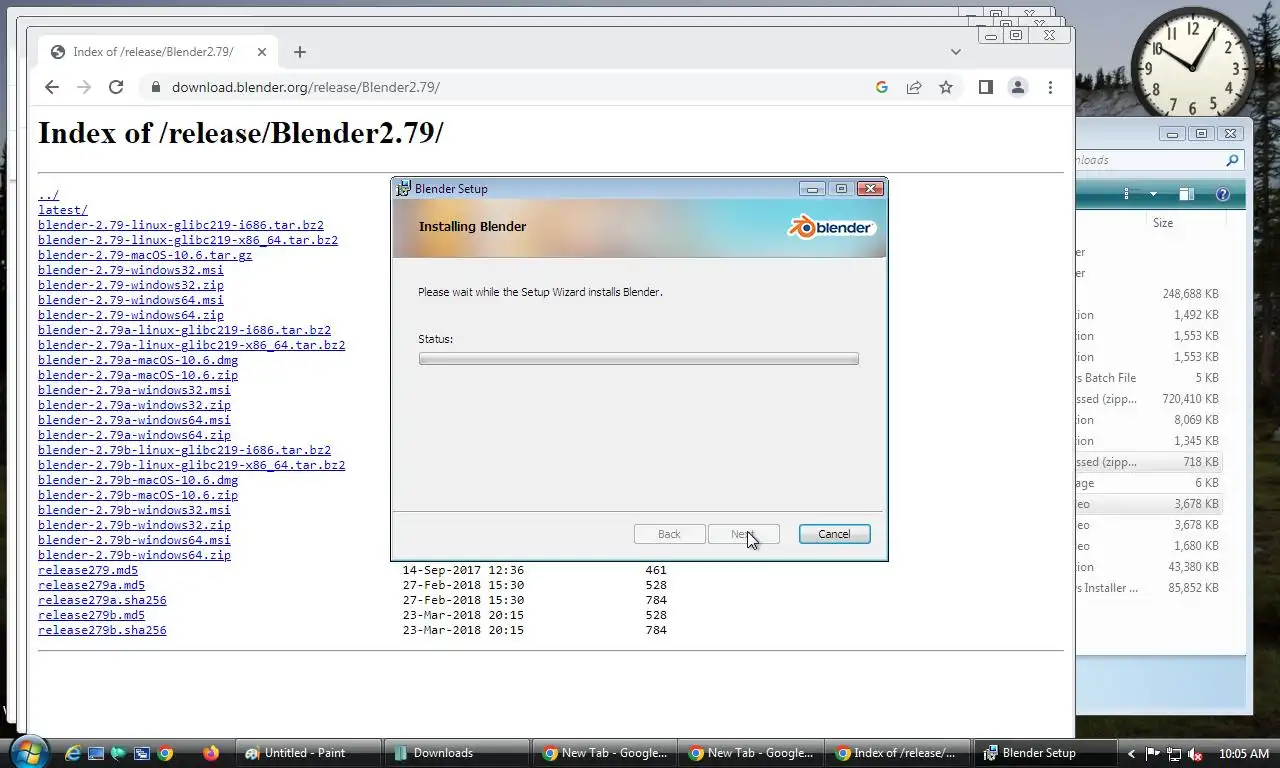Click the search magnifier in Downloads window
Screen dimensions: 1280x768
1232,160
